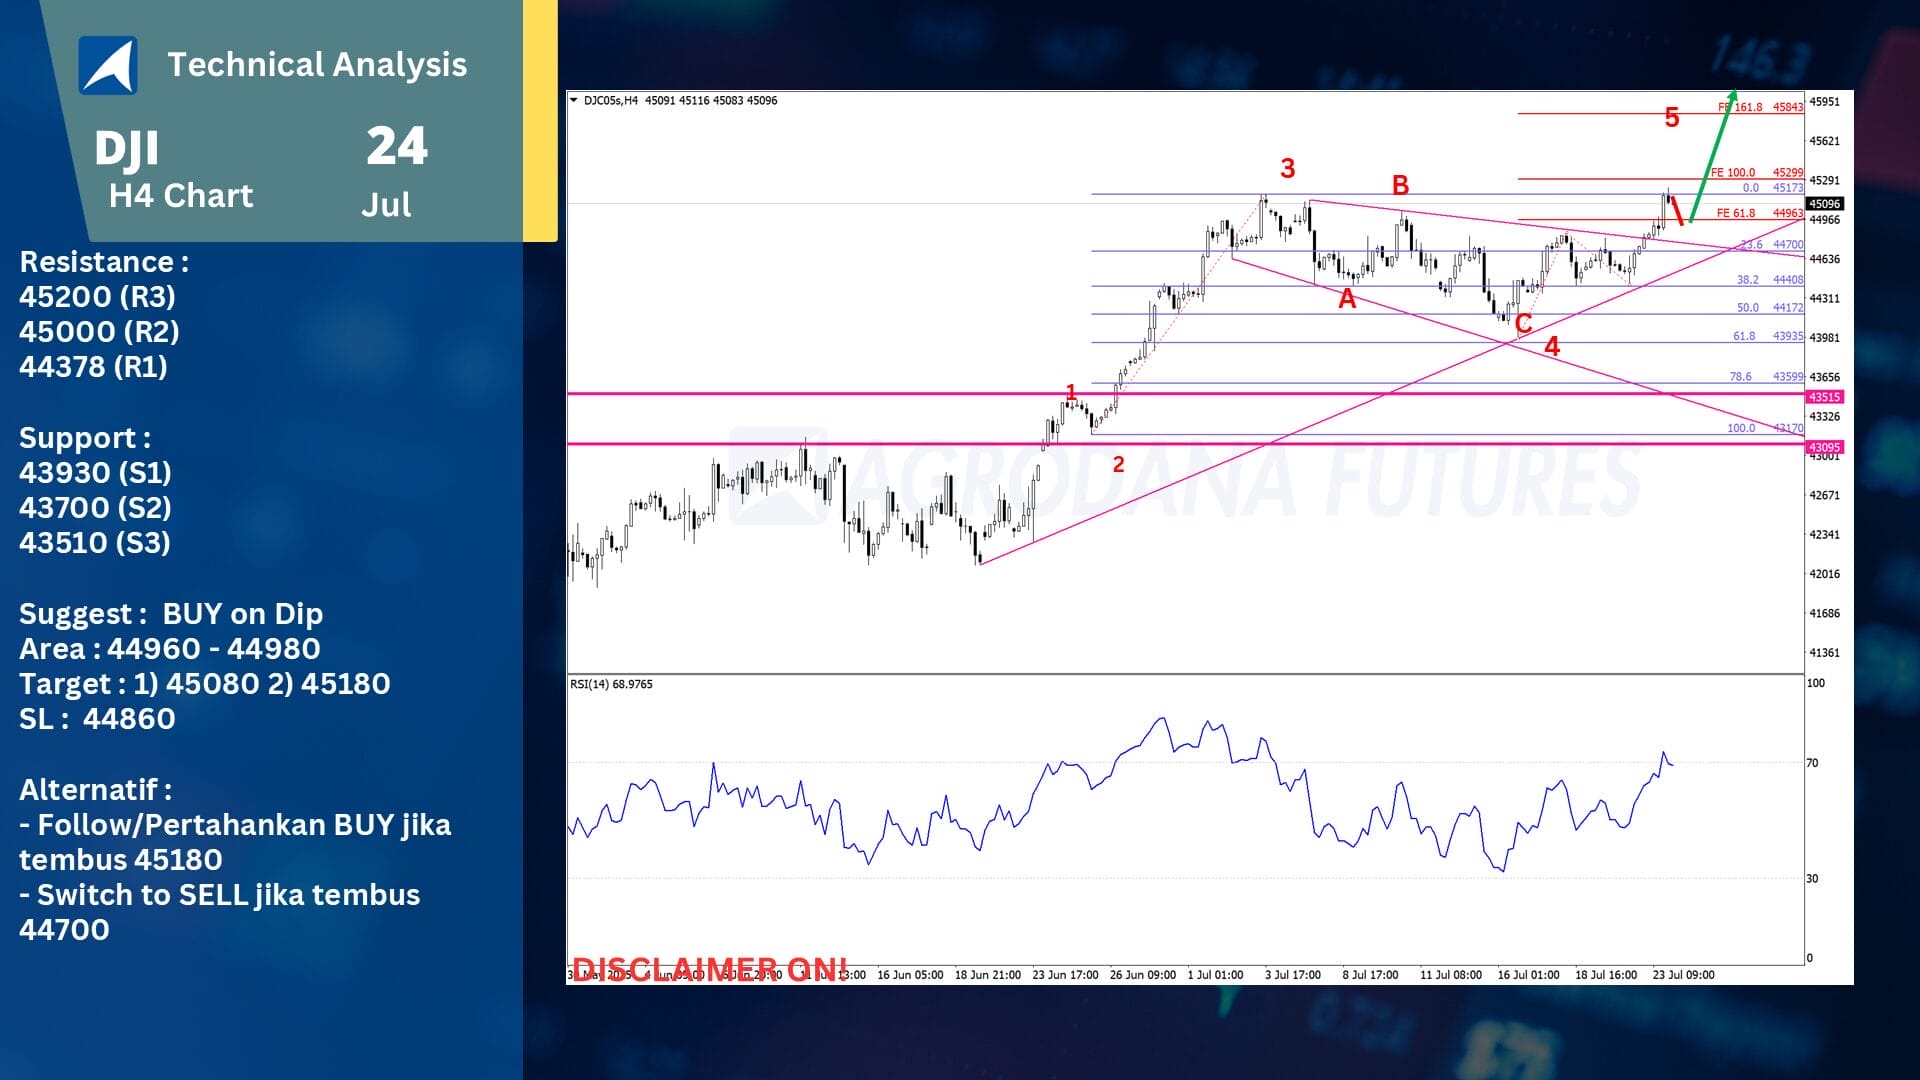Screen dimensions: 1920x1080
Task: Click the 23 Jul 09:00 time axis label
Action: [x=1683, y=974]
